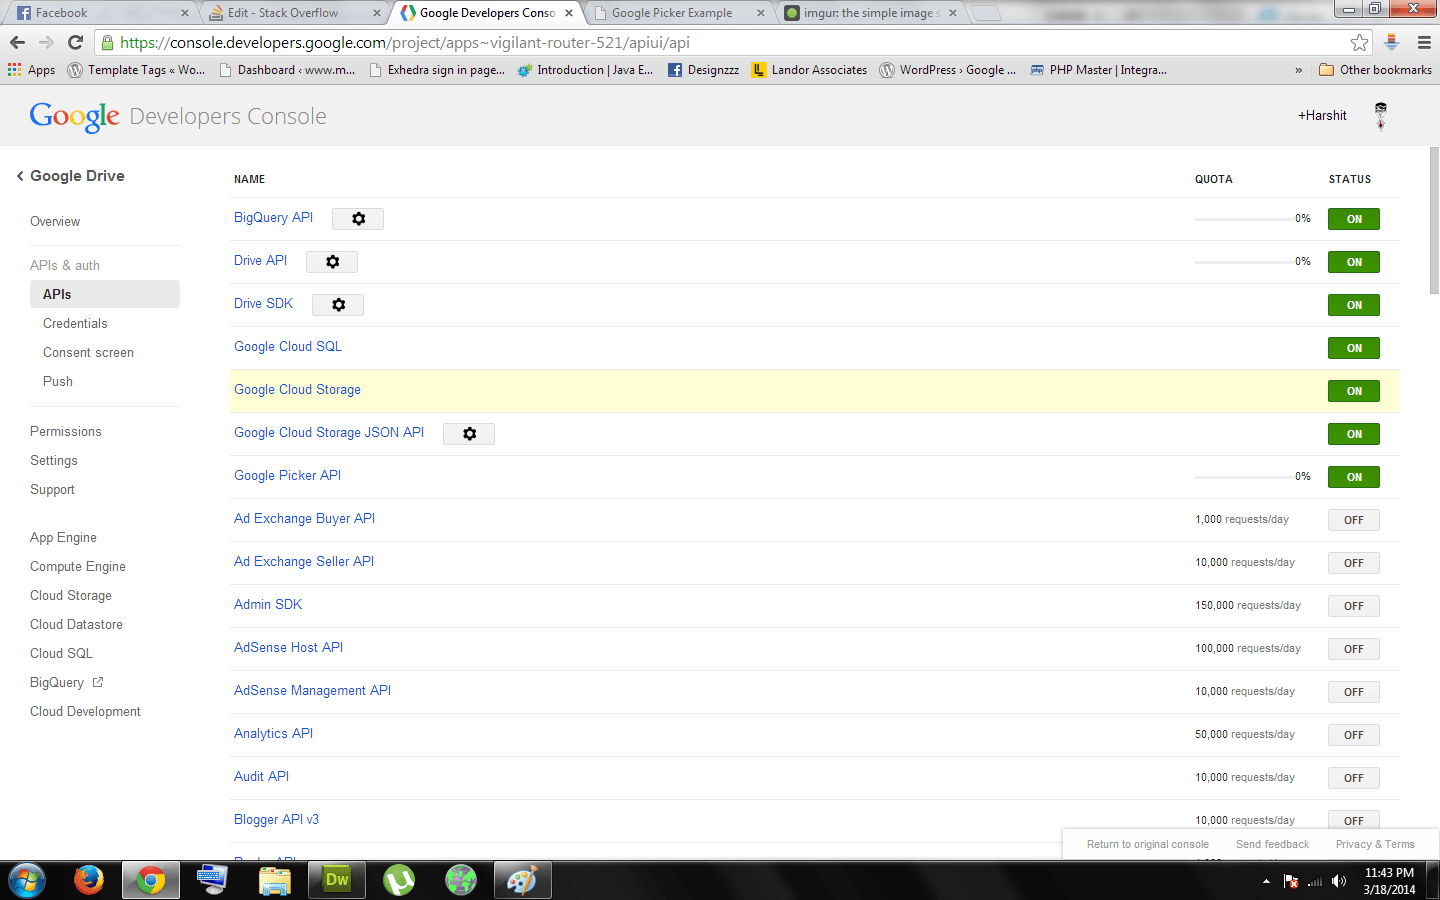Image resolution: width=1440 pixels, height=900 pixels.
Task: Click Return to original console link
Action: tap(1148, 844)
